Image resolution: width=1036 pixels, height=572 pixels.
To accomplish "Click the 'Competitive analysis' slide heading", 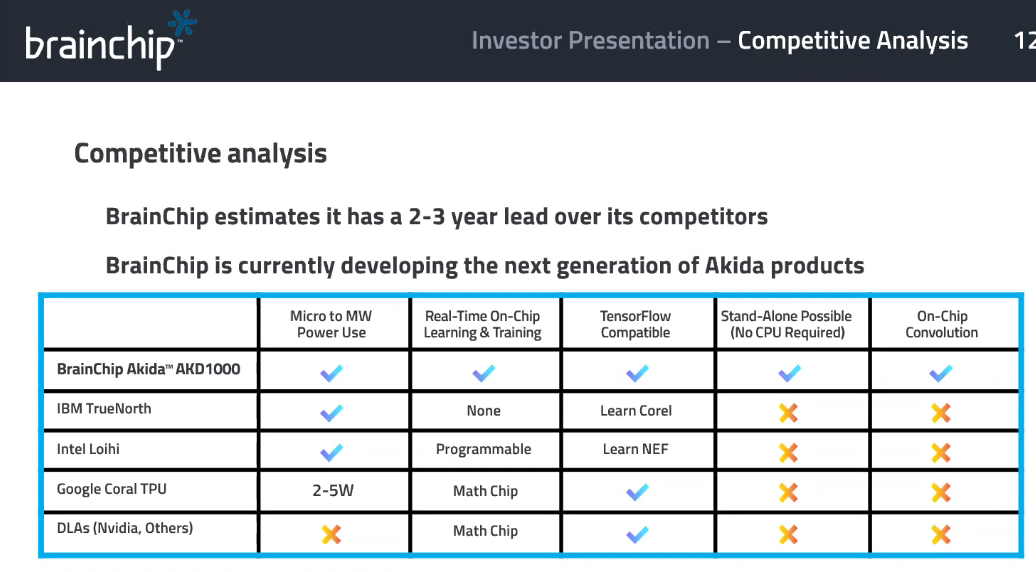I will 200,153.
